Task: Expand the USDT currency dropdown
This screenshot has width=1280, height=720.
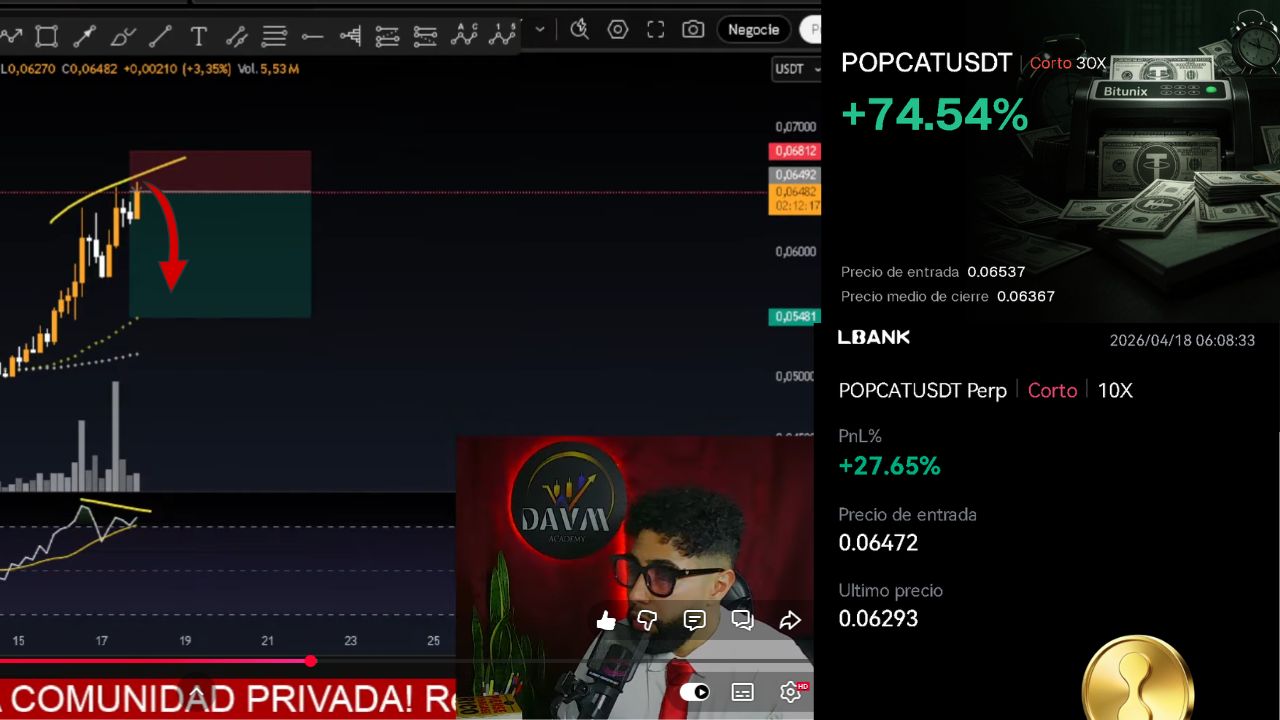Action: [x=796, y=69]
